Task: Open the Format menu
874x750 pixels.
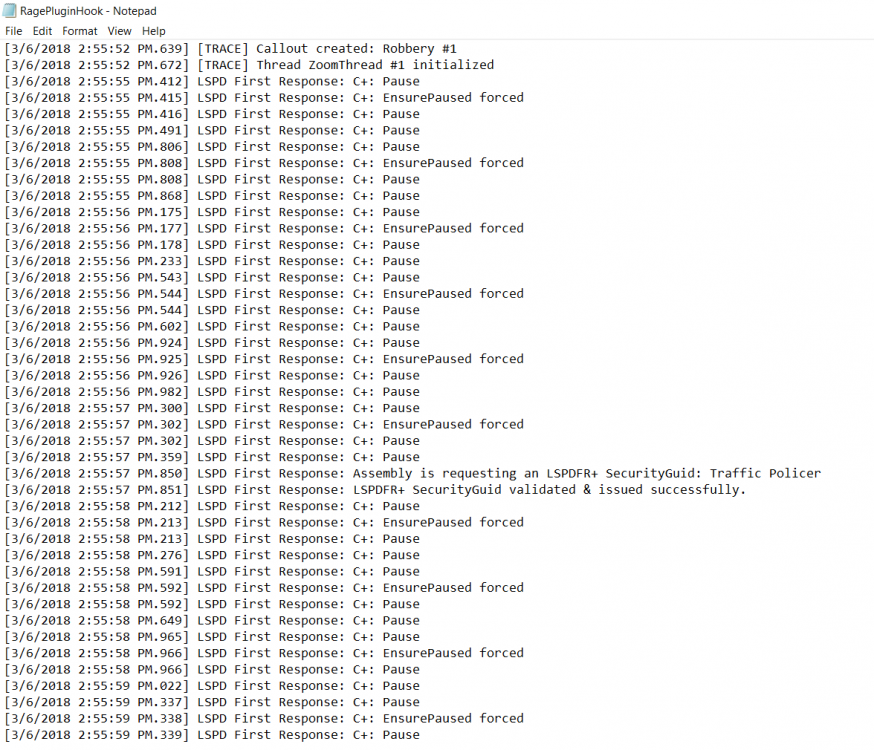Action: pos(80,31)
